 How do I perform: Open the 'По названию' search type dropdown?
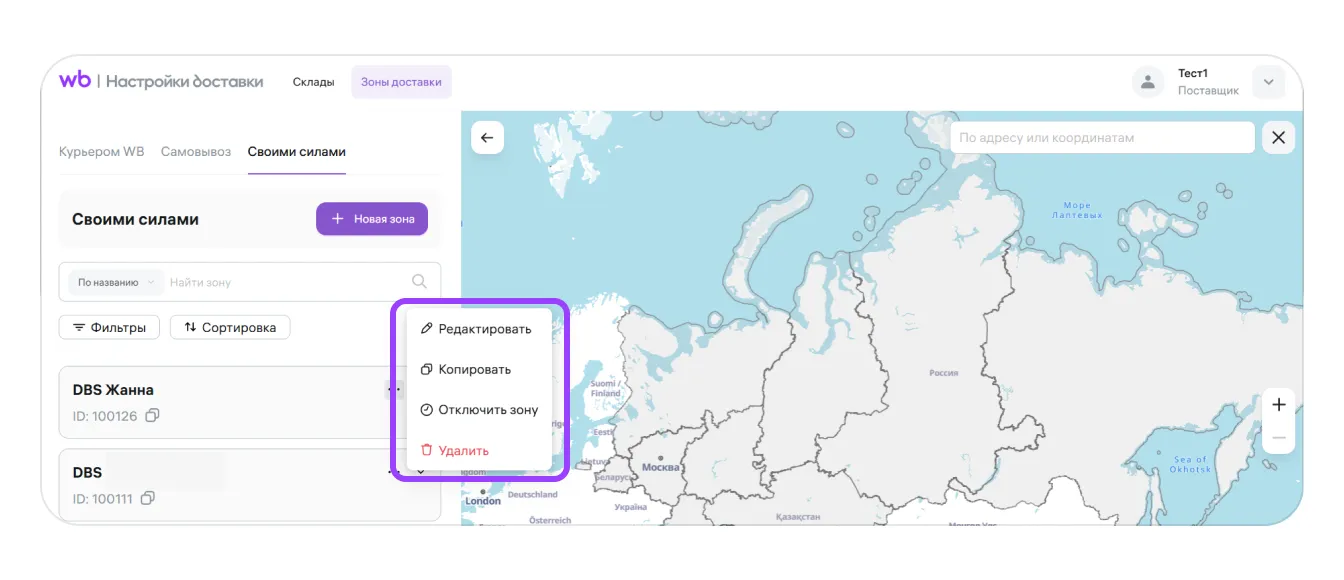(115, 283)
